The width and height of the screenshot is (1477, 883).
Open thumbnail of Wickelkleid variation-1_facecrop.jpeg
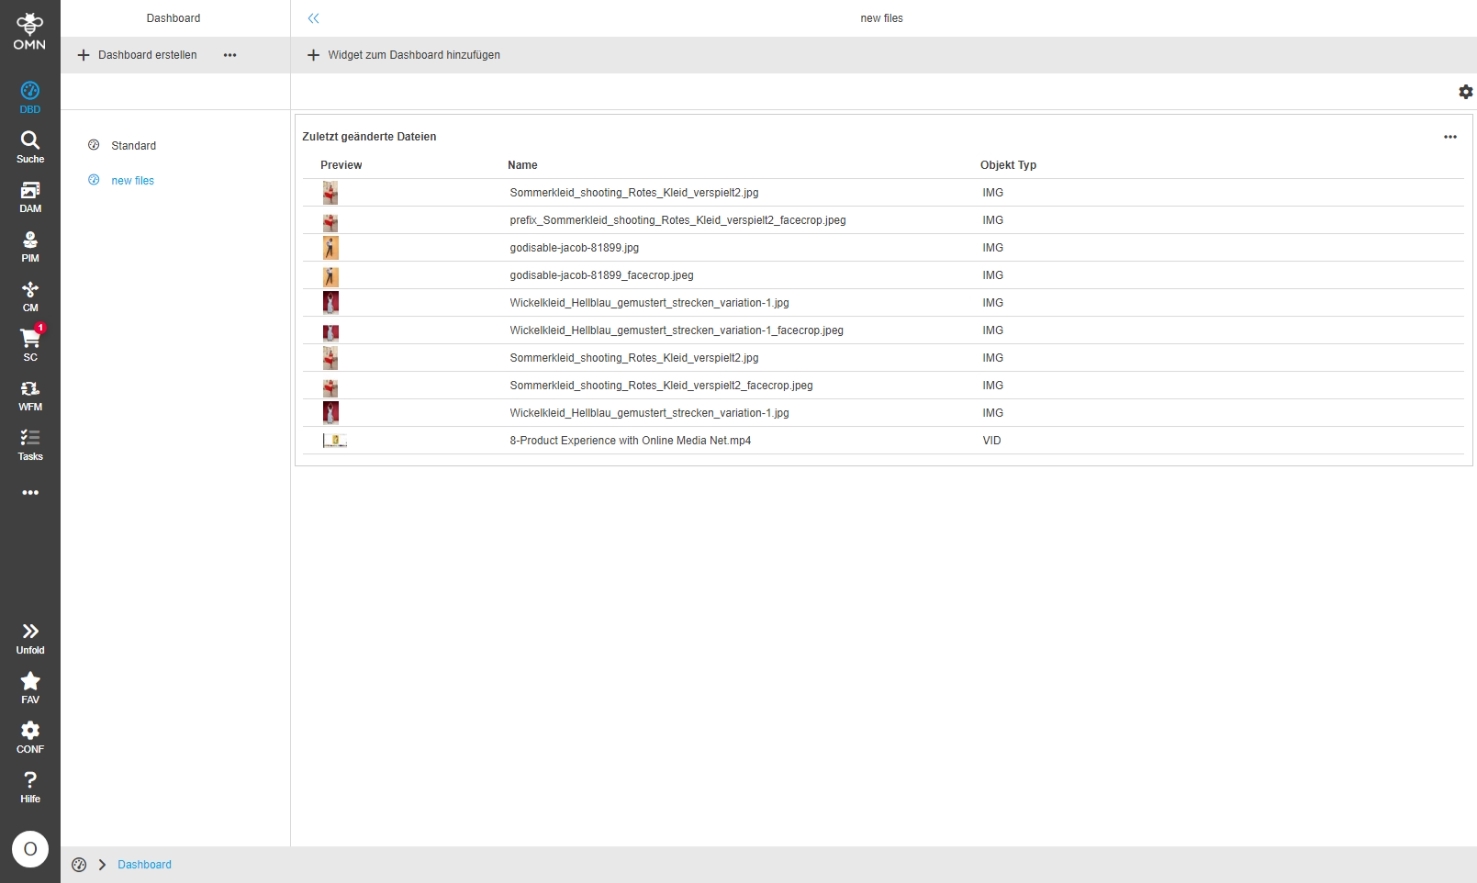pos(330,331)
